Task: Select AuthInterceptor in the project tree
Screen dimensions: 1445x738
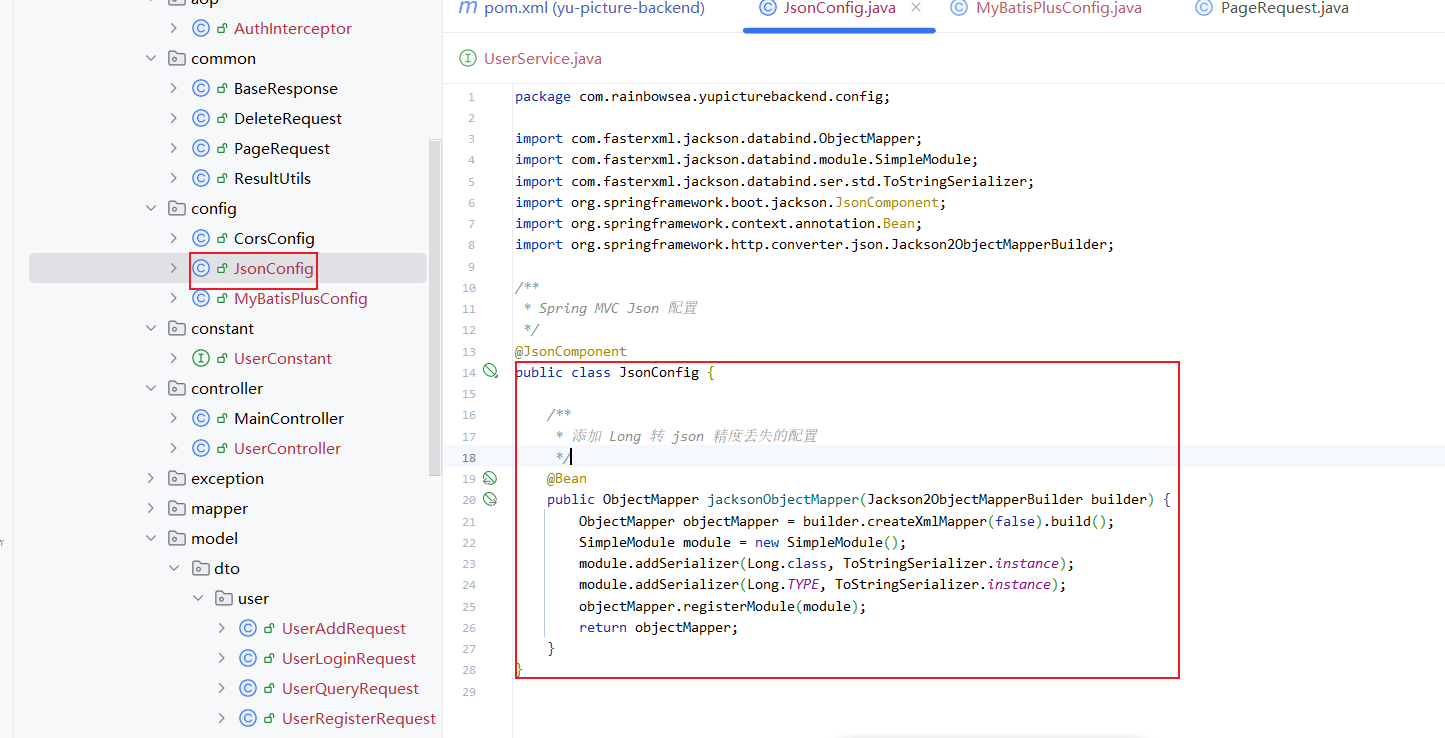Action: tap(292, 28)
